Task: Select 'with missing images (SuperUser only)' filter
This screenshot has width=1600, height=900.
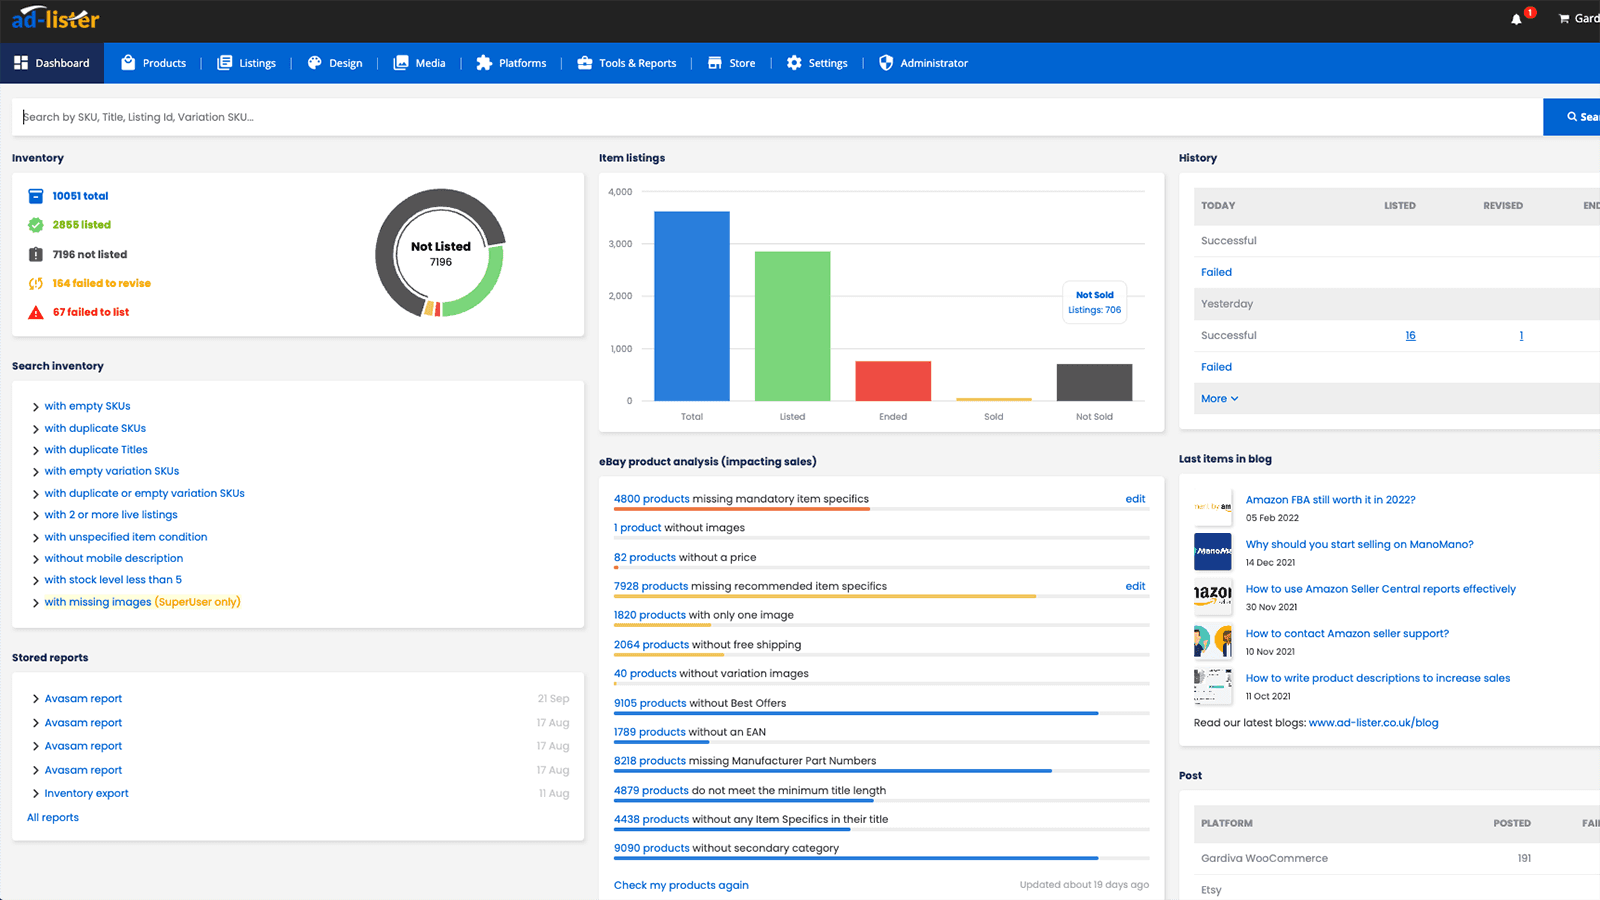Action: pos(142,601)
